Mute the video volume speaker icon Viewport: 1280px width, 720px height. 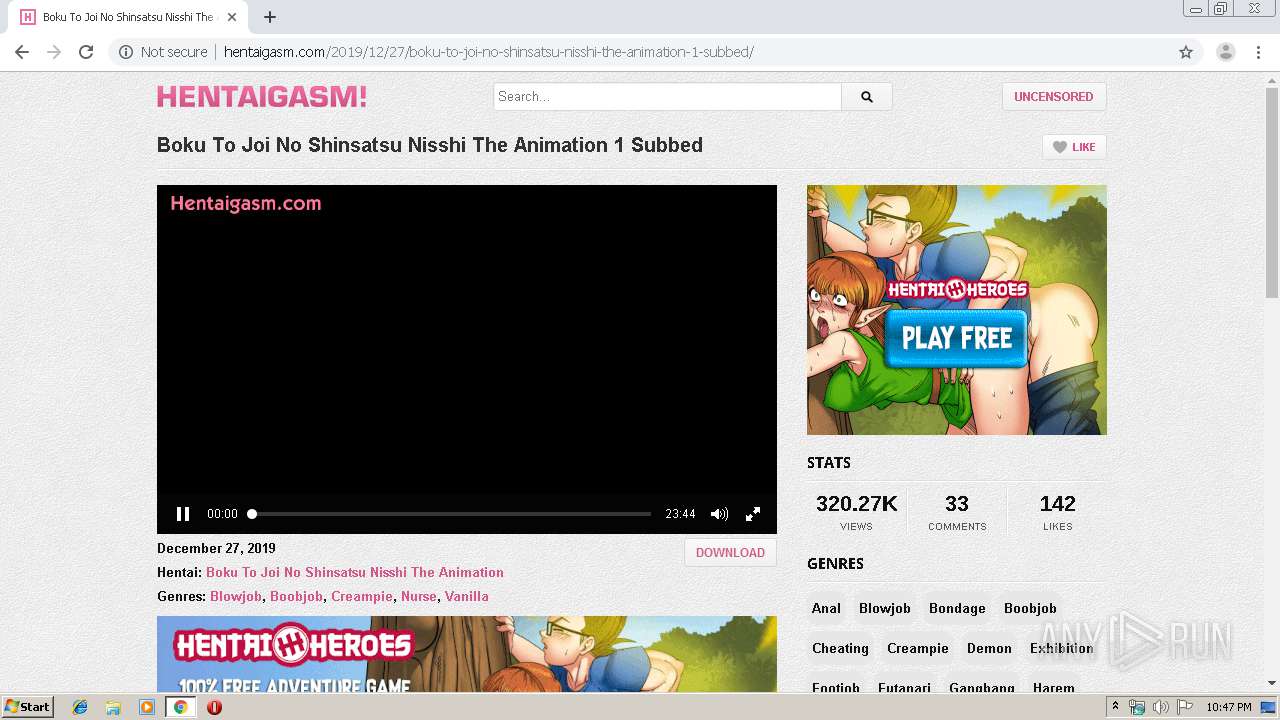(x=719, y=514)
